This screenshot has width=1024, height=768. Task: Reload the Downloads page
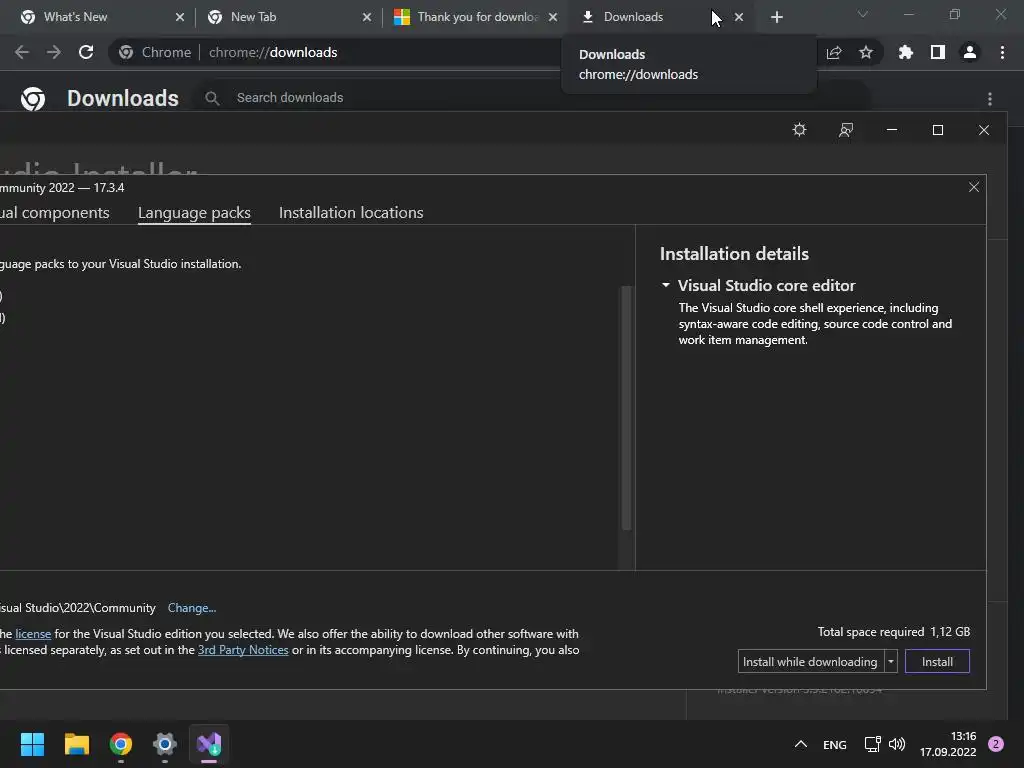coord(86,52)
